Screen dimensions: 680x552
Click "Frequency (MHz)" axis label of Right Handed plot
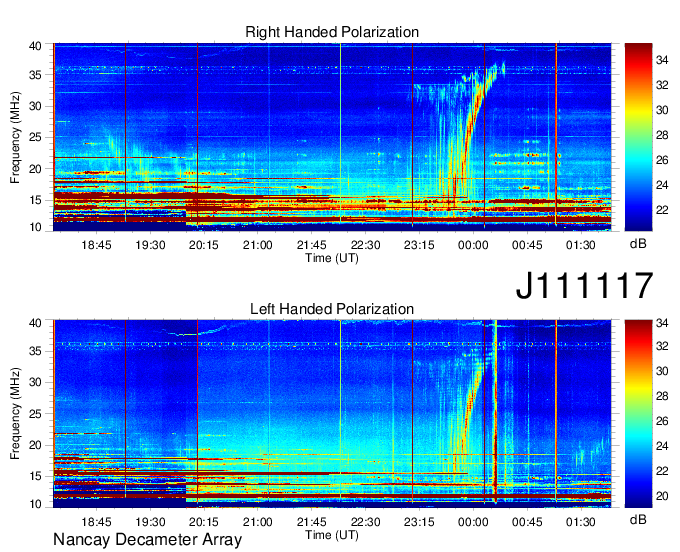click(15, 137)
